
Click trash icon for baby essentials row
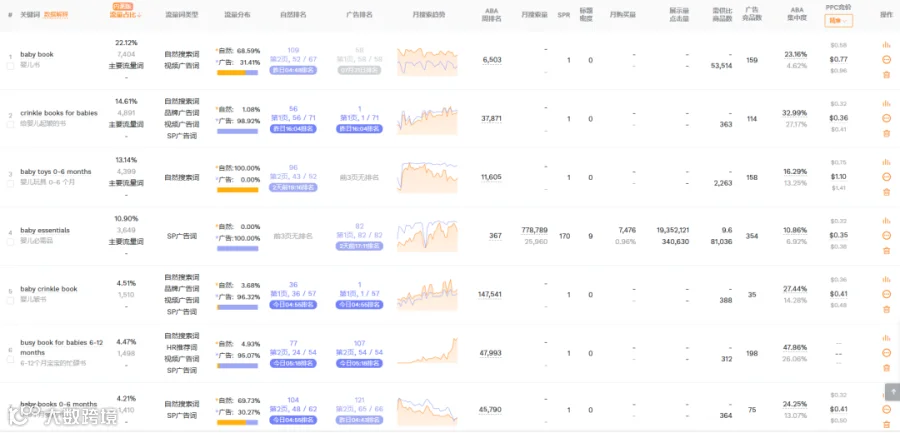[x=886, y=250]
